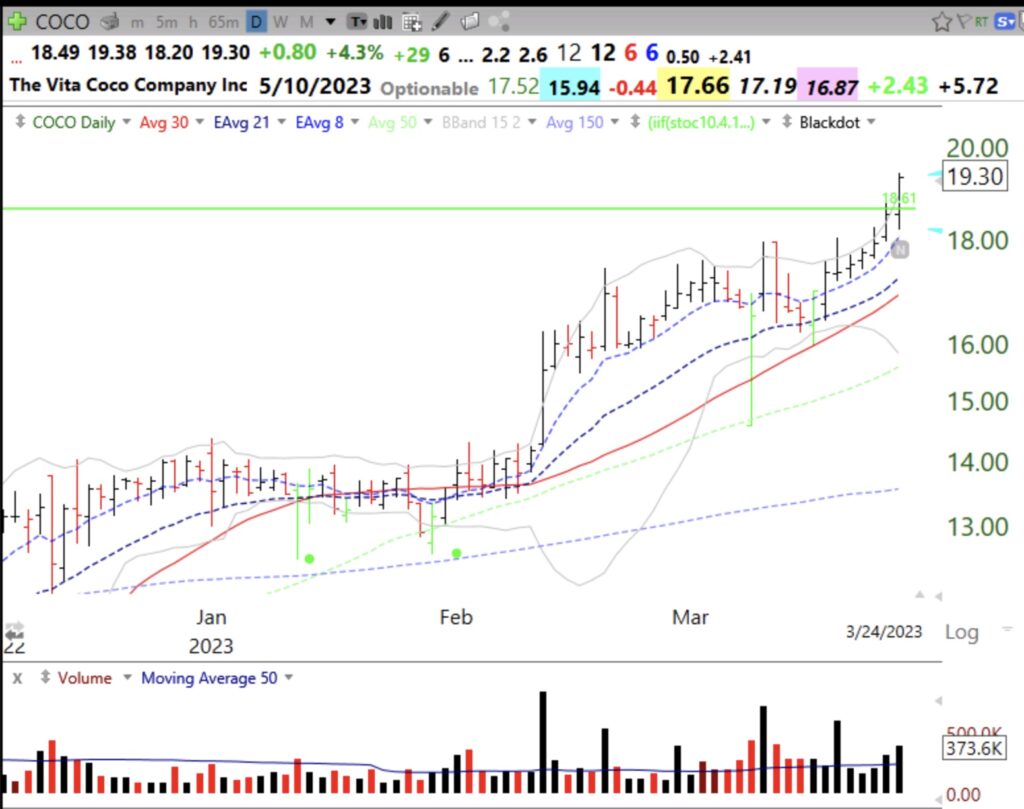Click the COCO ticker symbol
Image resolution: width=1024 pixels, height=809 pixels.
pyautogui.click(x=62, y=22)
